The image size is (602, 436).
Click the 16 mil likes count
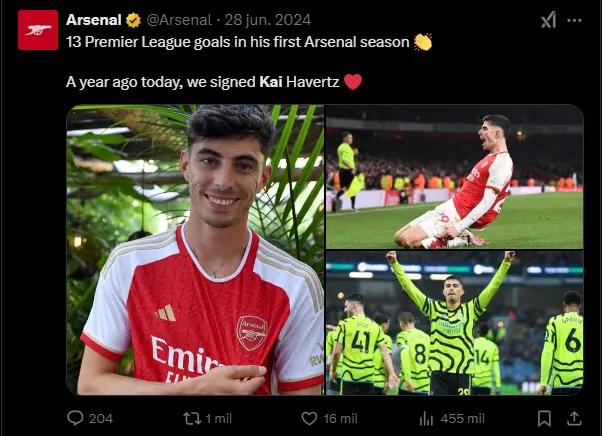(x=341, y=418)
